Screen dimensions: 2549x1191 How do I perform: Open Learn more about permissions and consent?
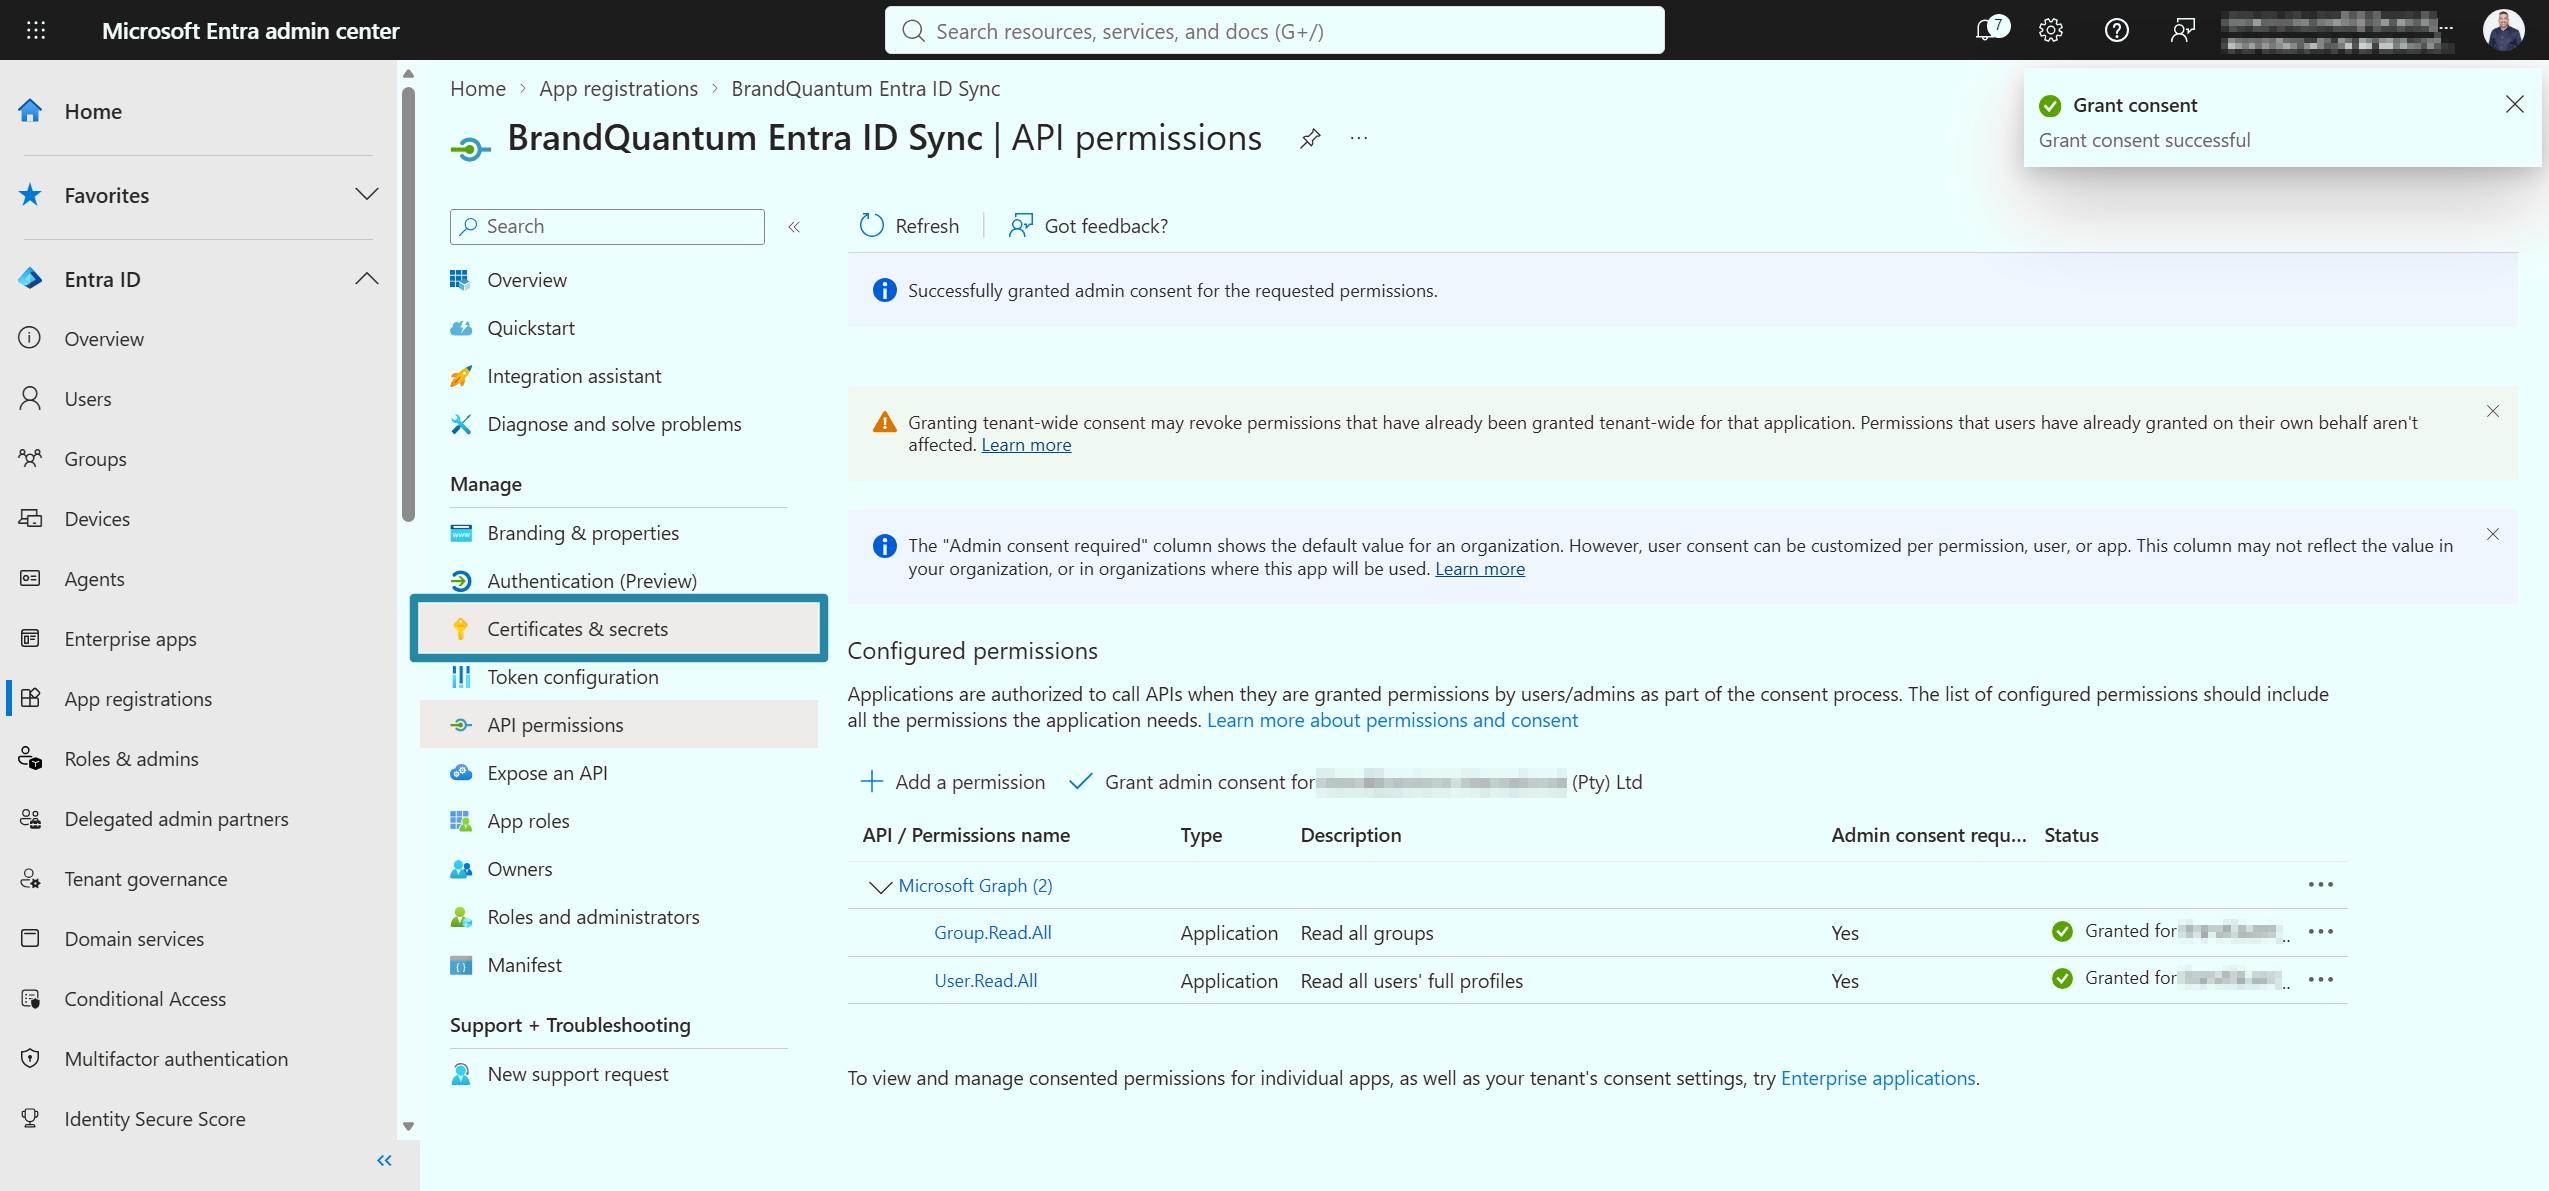coord(1392,720)
